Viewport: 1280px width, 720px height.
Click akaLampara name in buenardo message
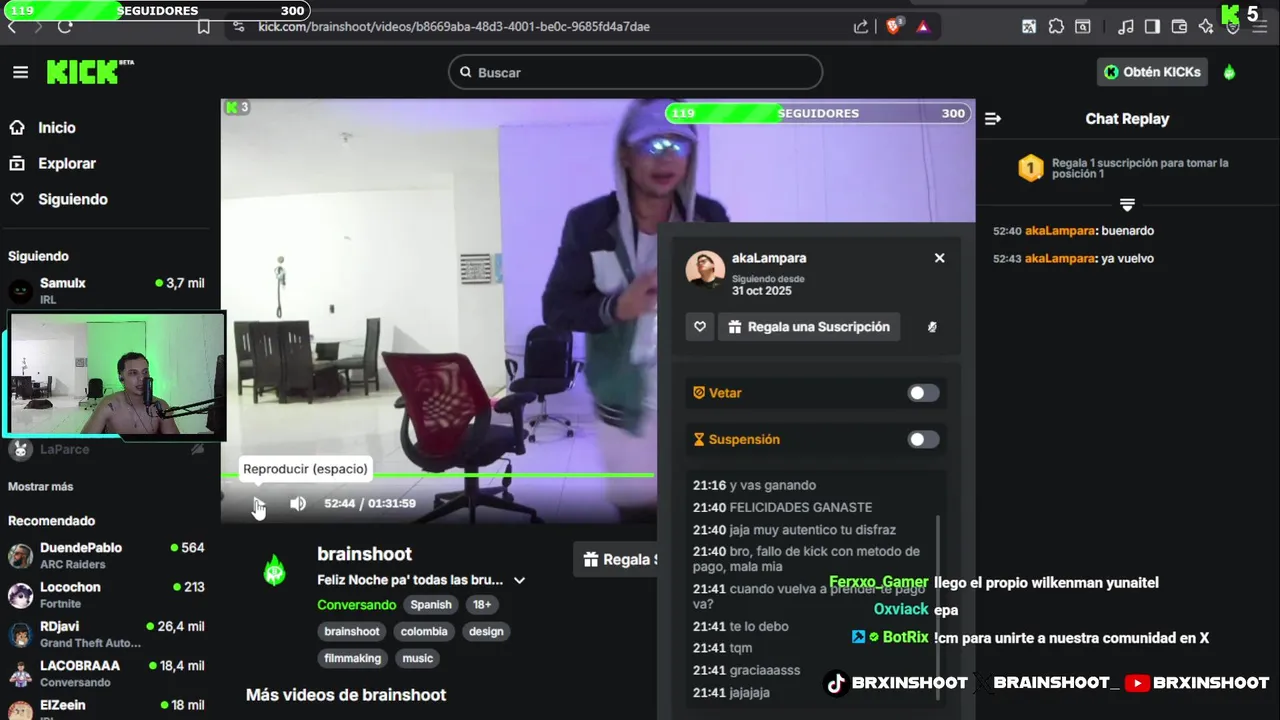(1060, 231)
